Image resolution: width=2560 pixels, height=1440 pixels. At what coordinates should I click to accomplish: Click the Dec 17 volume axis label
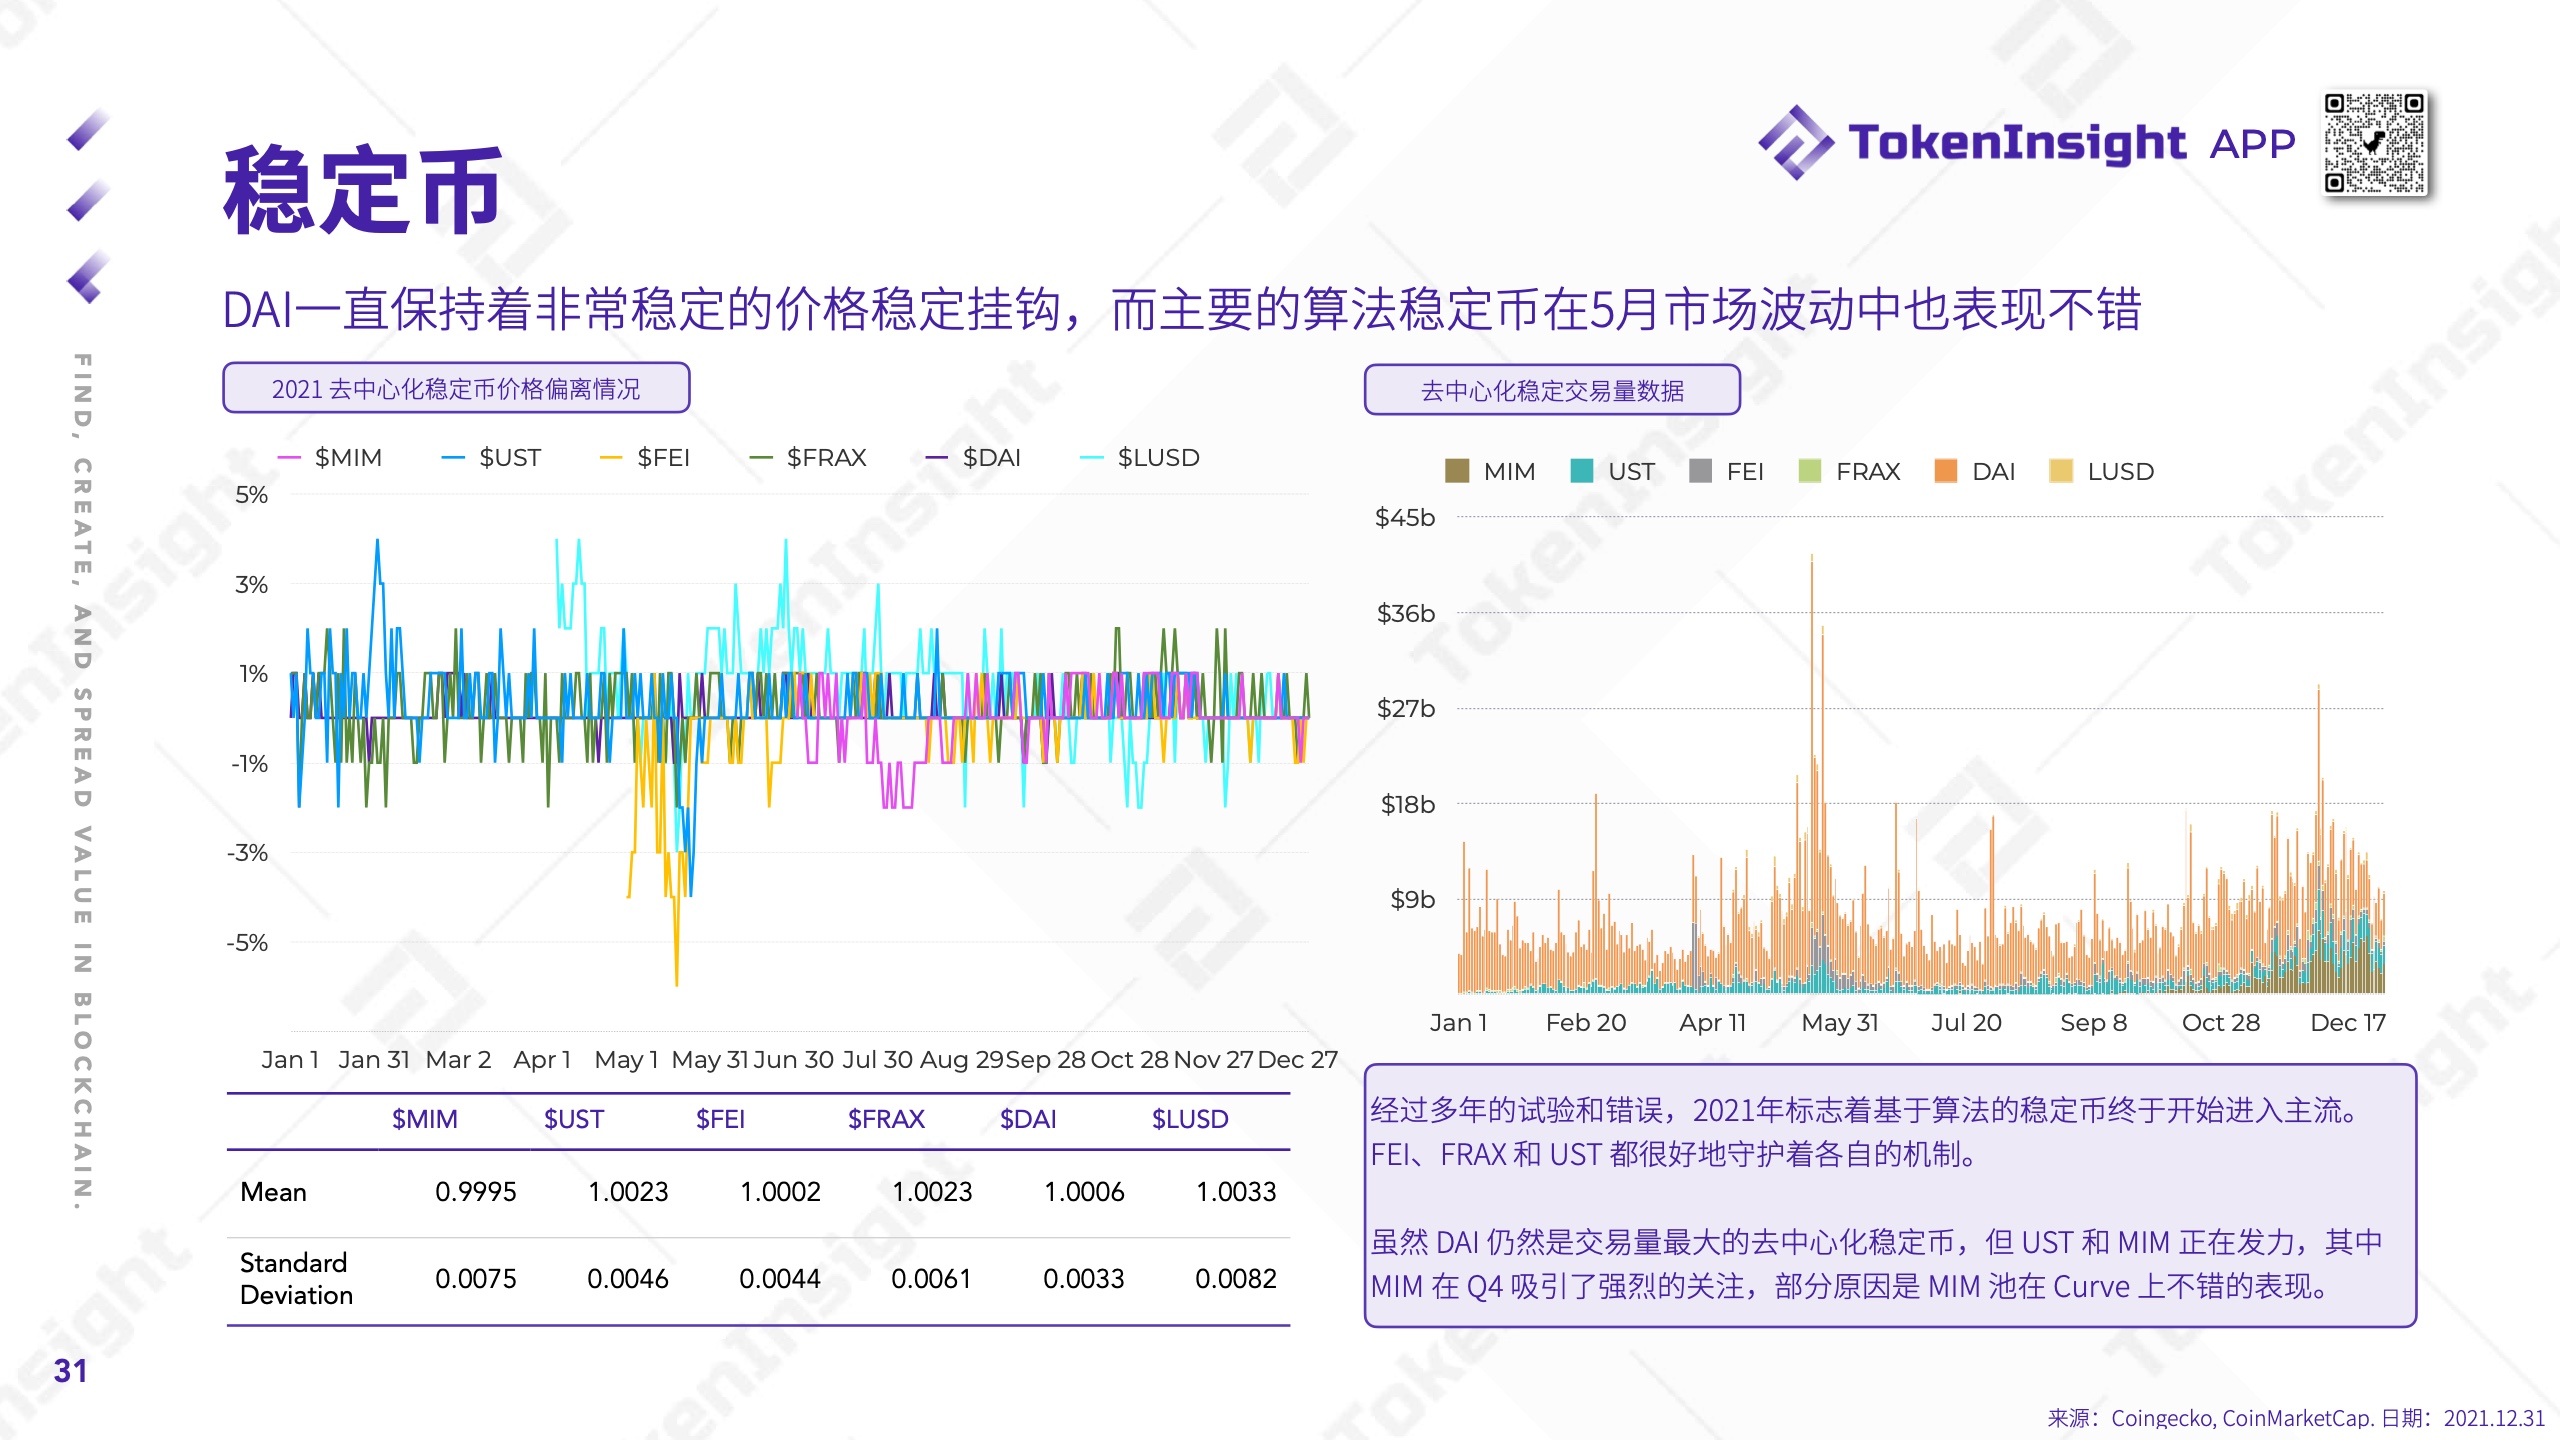click(x=2348, y=1023)
